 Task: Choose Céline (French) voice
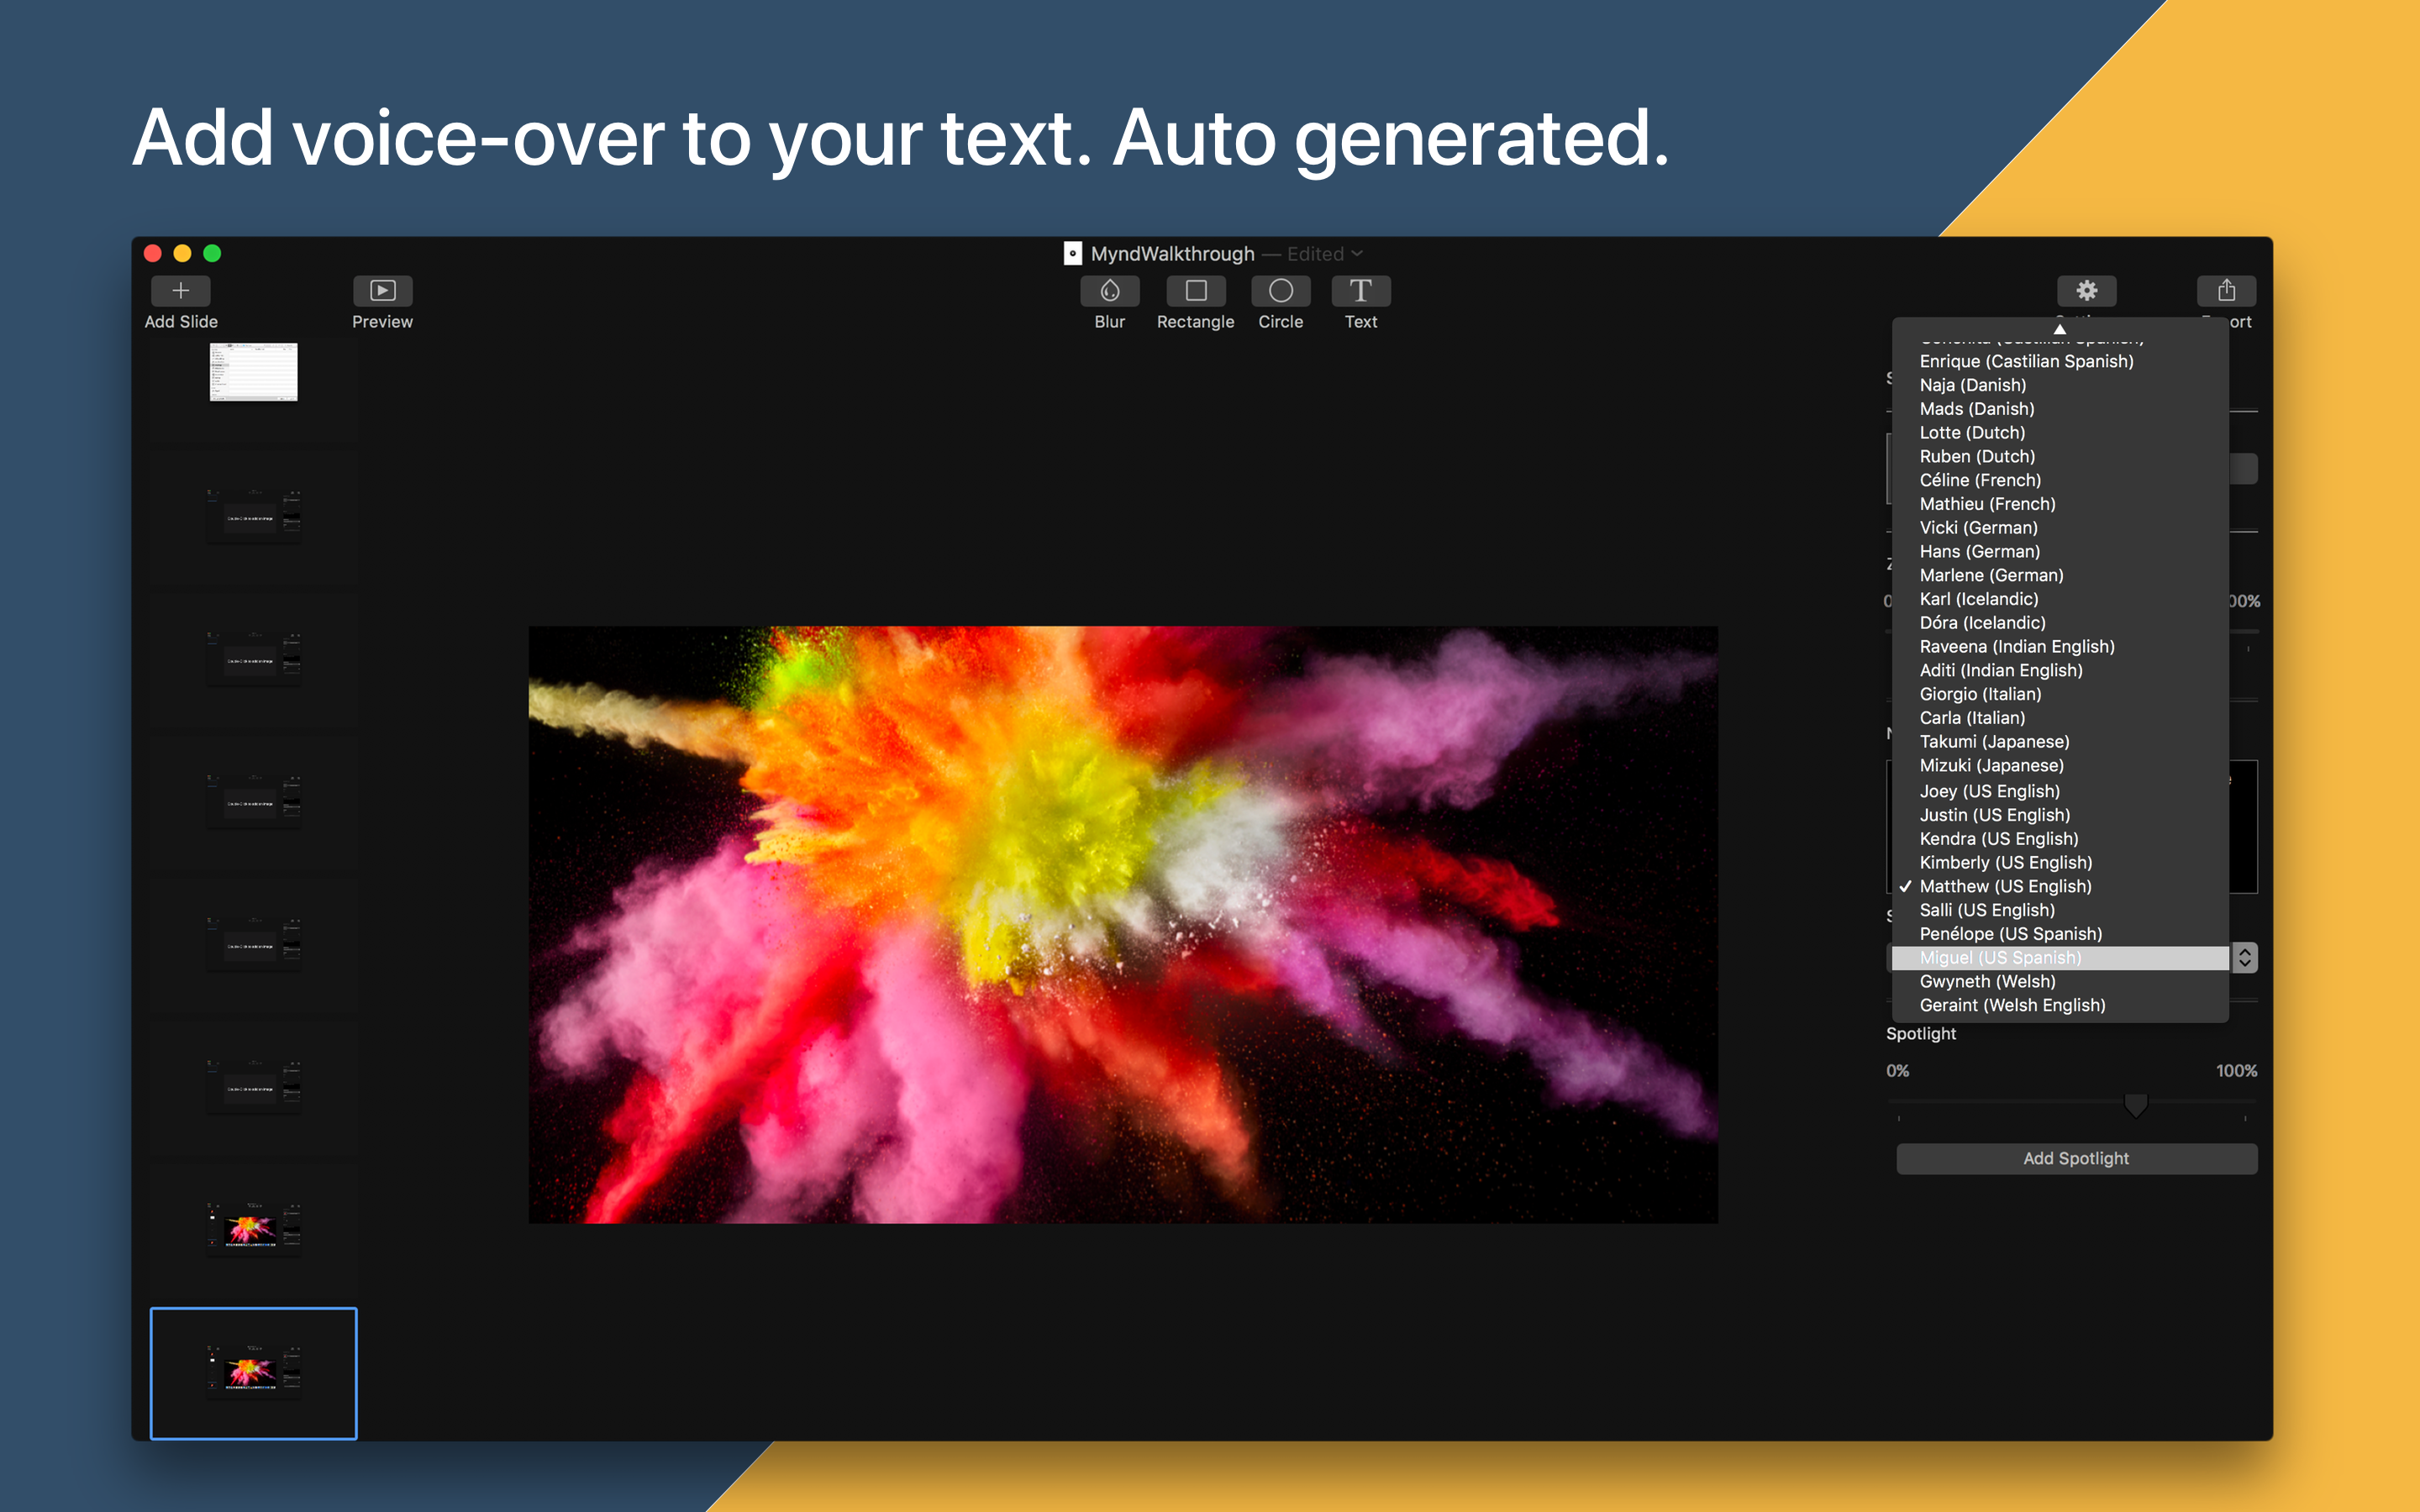click(1979, 480)
